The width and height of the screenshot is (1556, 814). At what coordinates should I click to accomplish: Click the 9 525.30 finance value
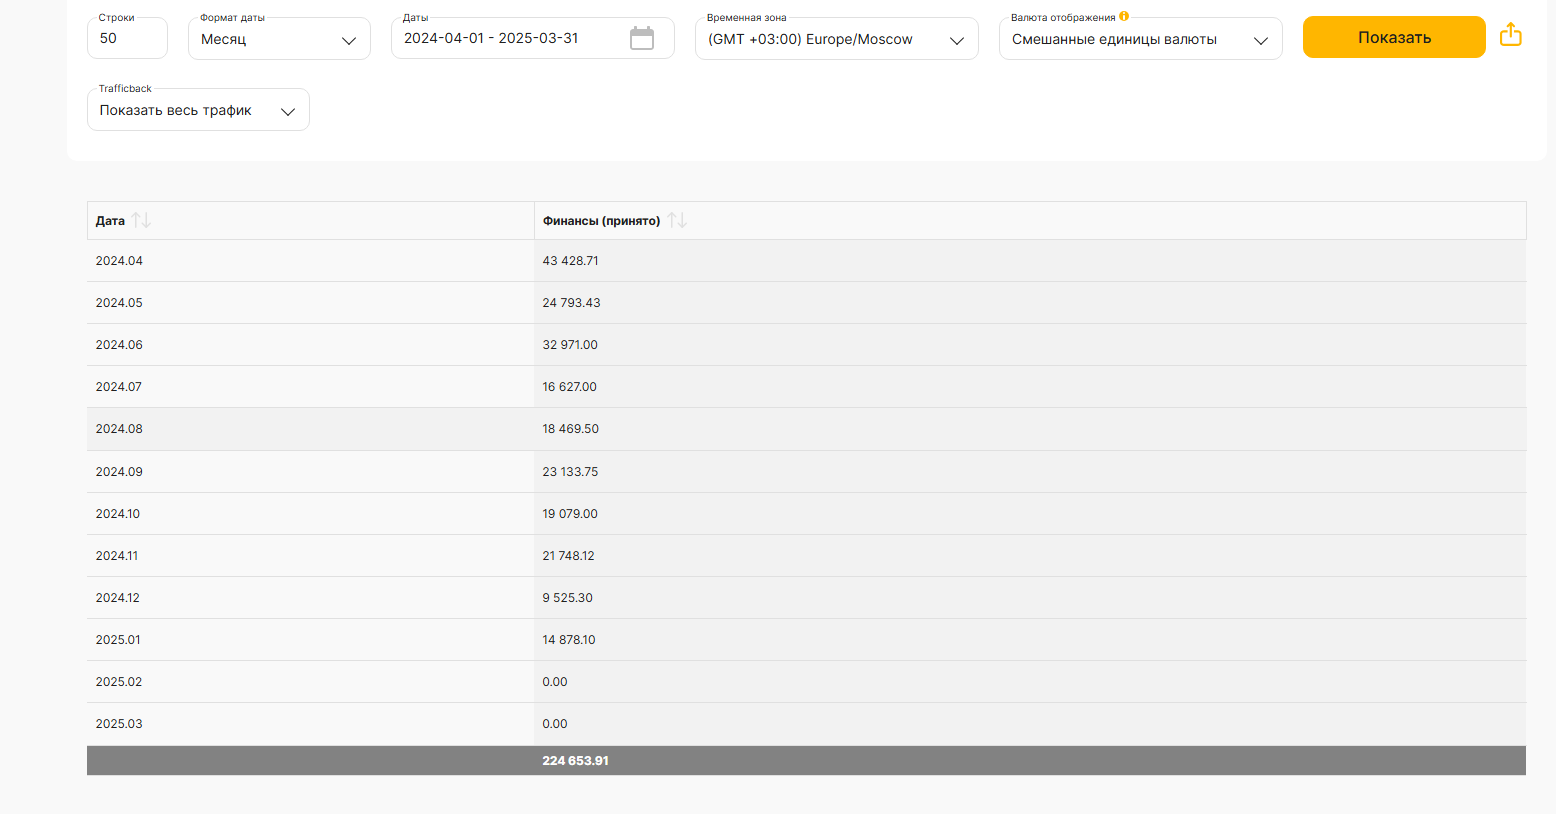coord(567,598)
